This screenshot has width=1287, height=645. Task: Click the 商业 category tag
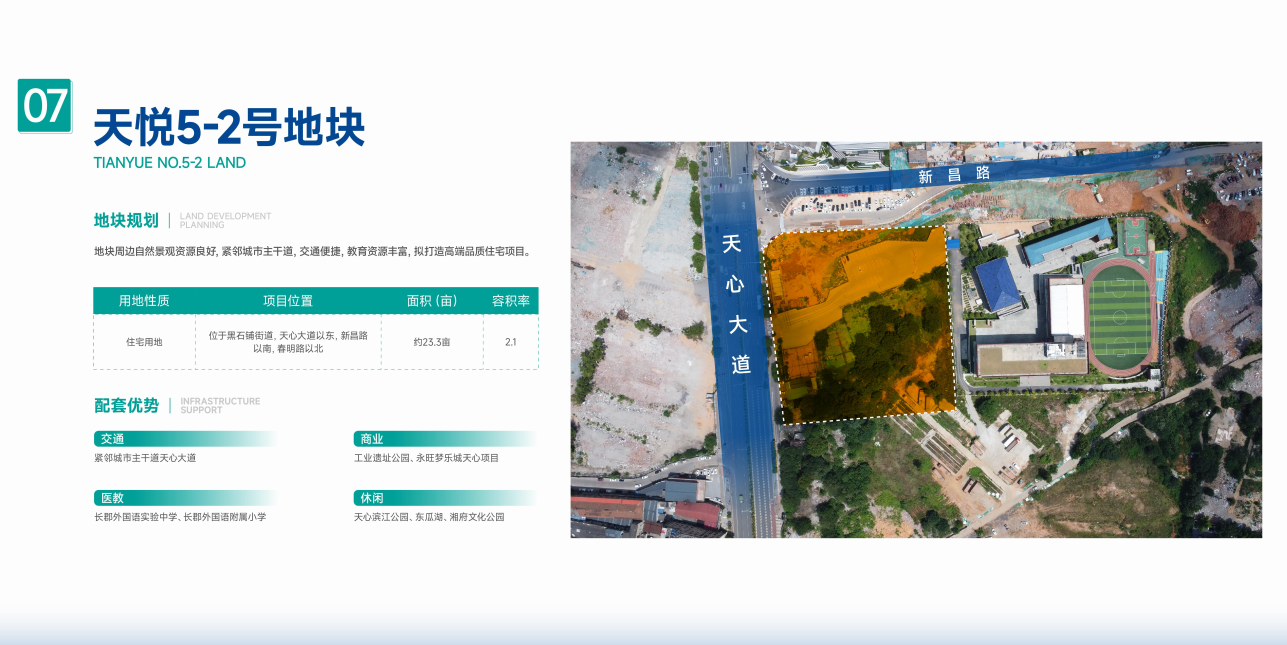(x=371, y=439)
